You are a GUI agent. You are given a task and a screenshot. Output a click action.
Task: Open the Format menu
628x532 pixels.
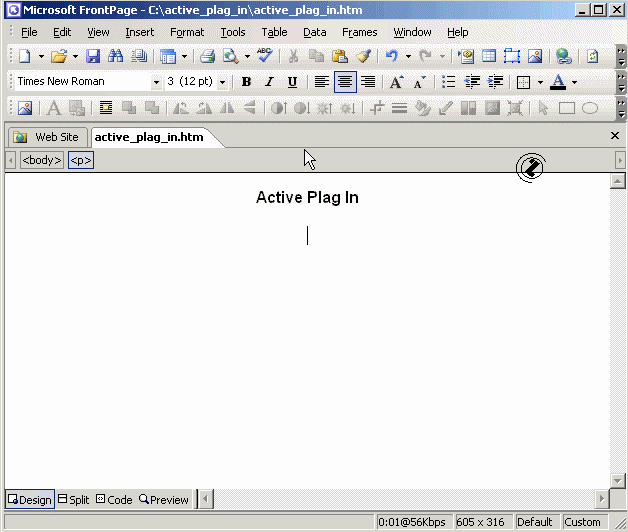click(187, 32)
